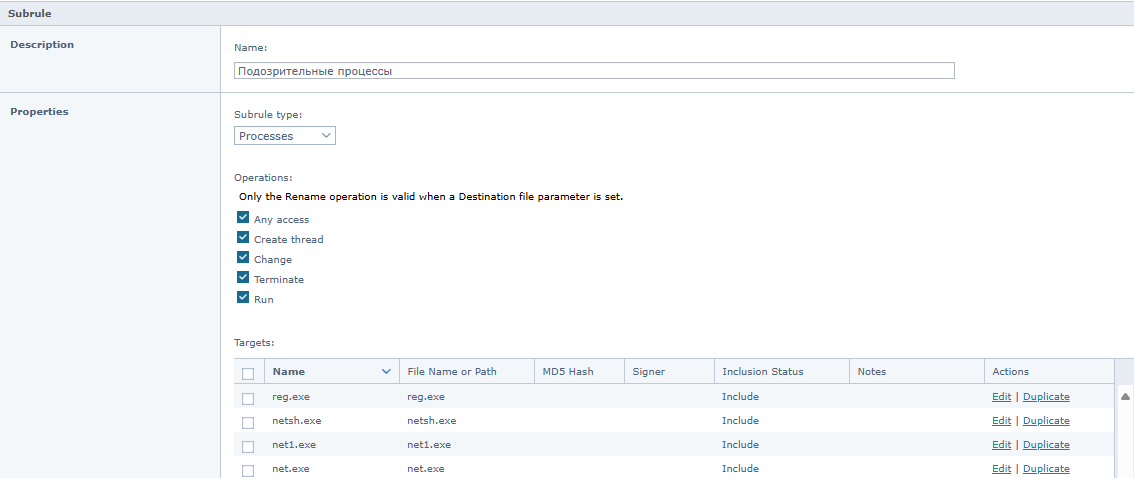Sort by Inclusion Status column header

pos(762,372)
